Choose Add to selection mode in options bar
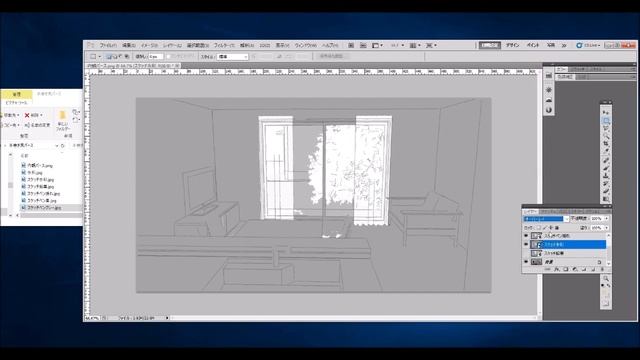640x360 pixels. 115,56
